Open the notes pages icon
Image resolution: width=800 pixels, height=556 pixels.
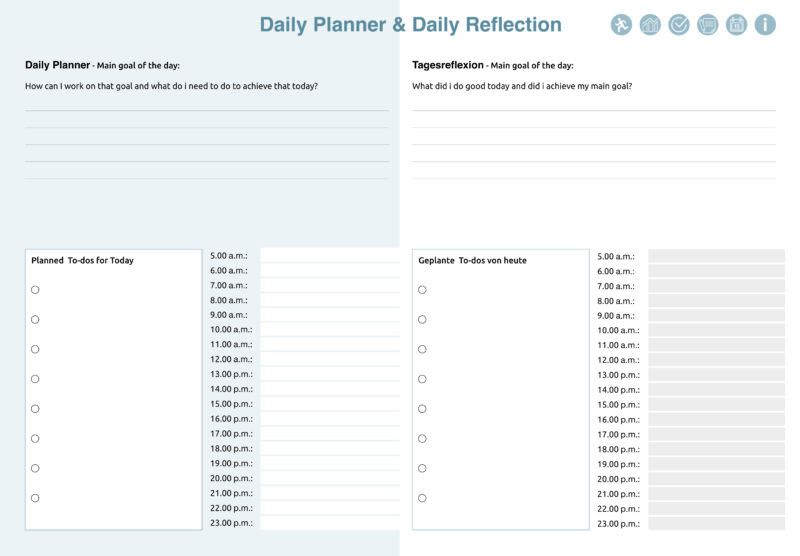pyautogui.click(x=708, y=25)
